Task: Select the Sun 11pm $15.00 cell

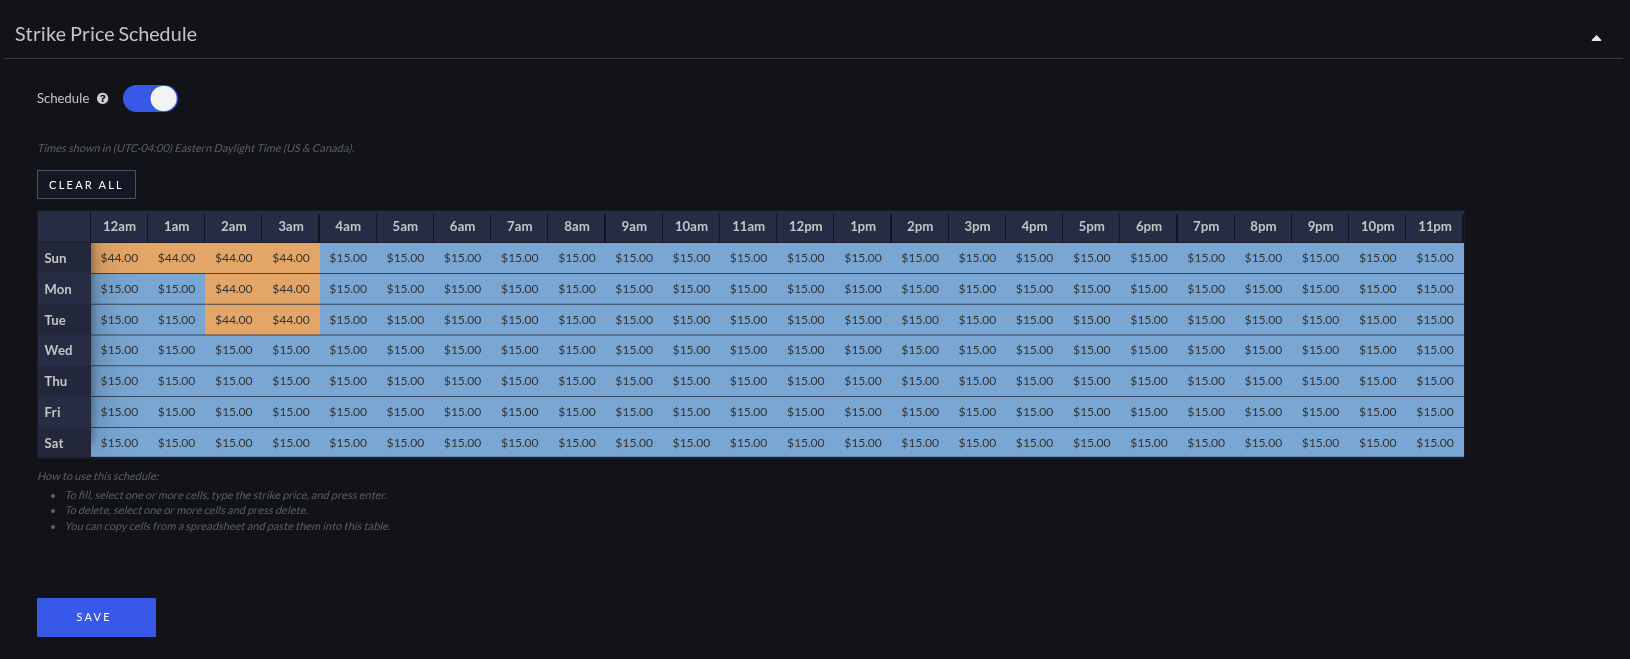Action: click(x=1435, y=258)
